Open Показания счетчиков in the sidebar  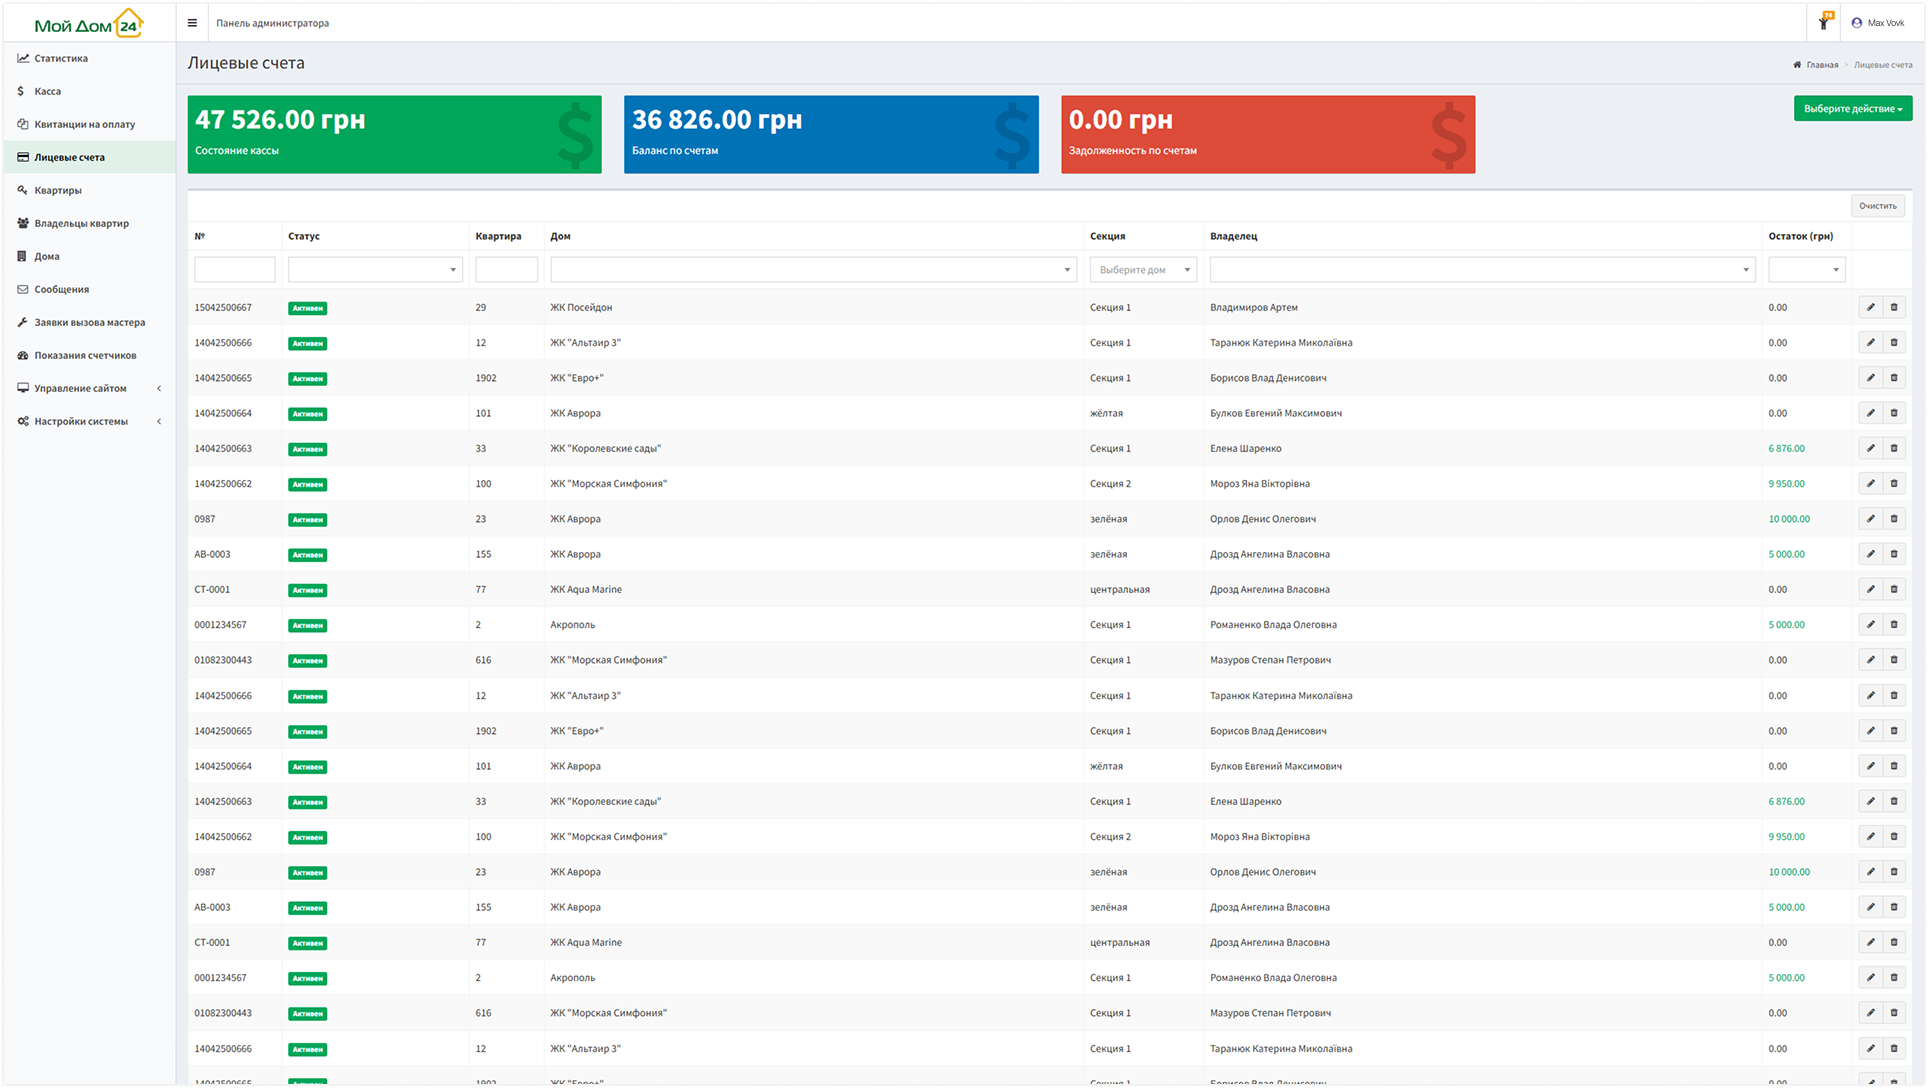[85, 355]
